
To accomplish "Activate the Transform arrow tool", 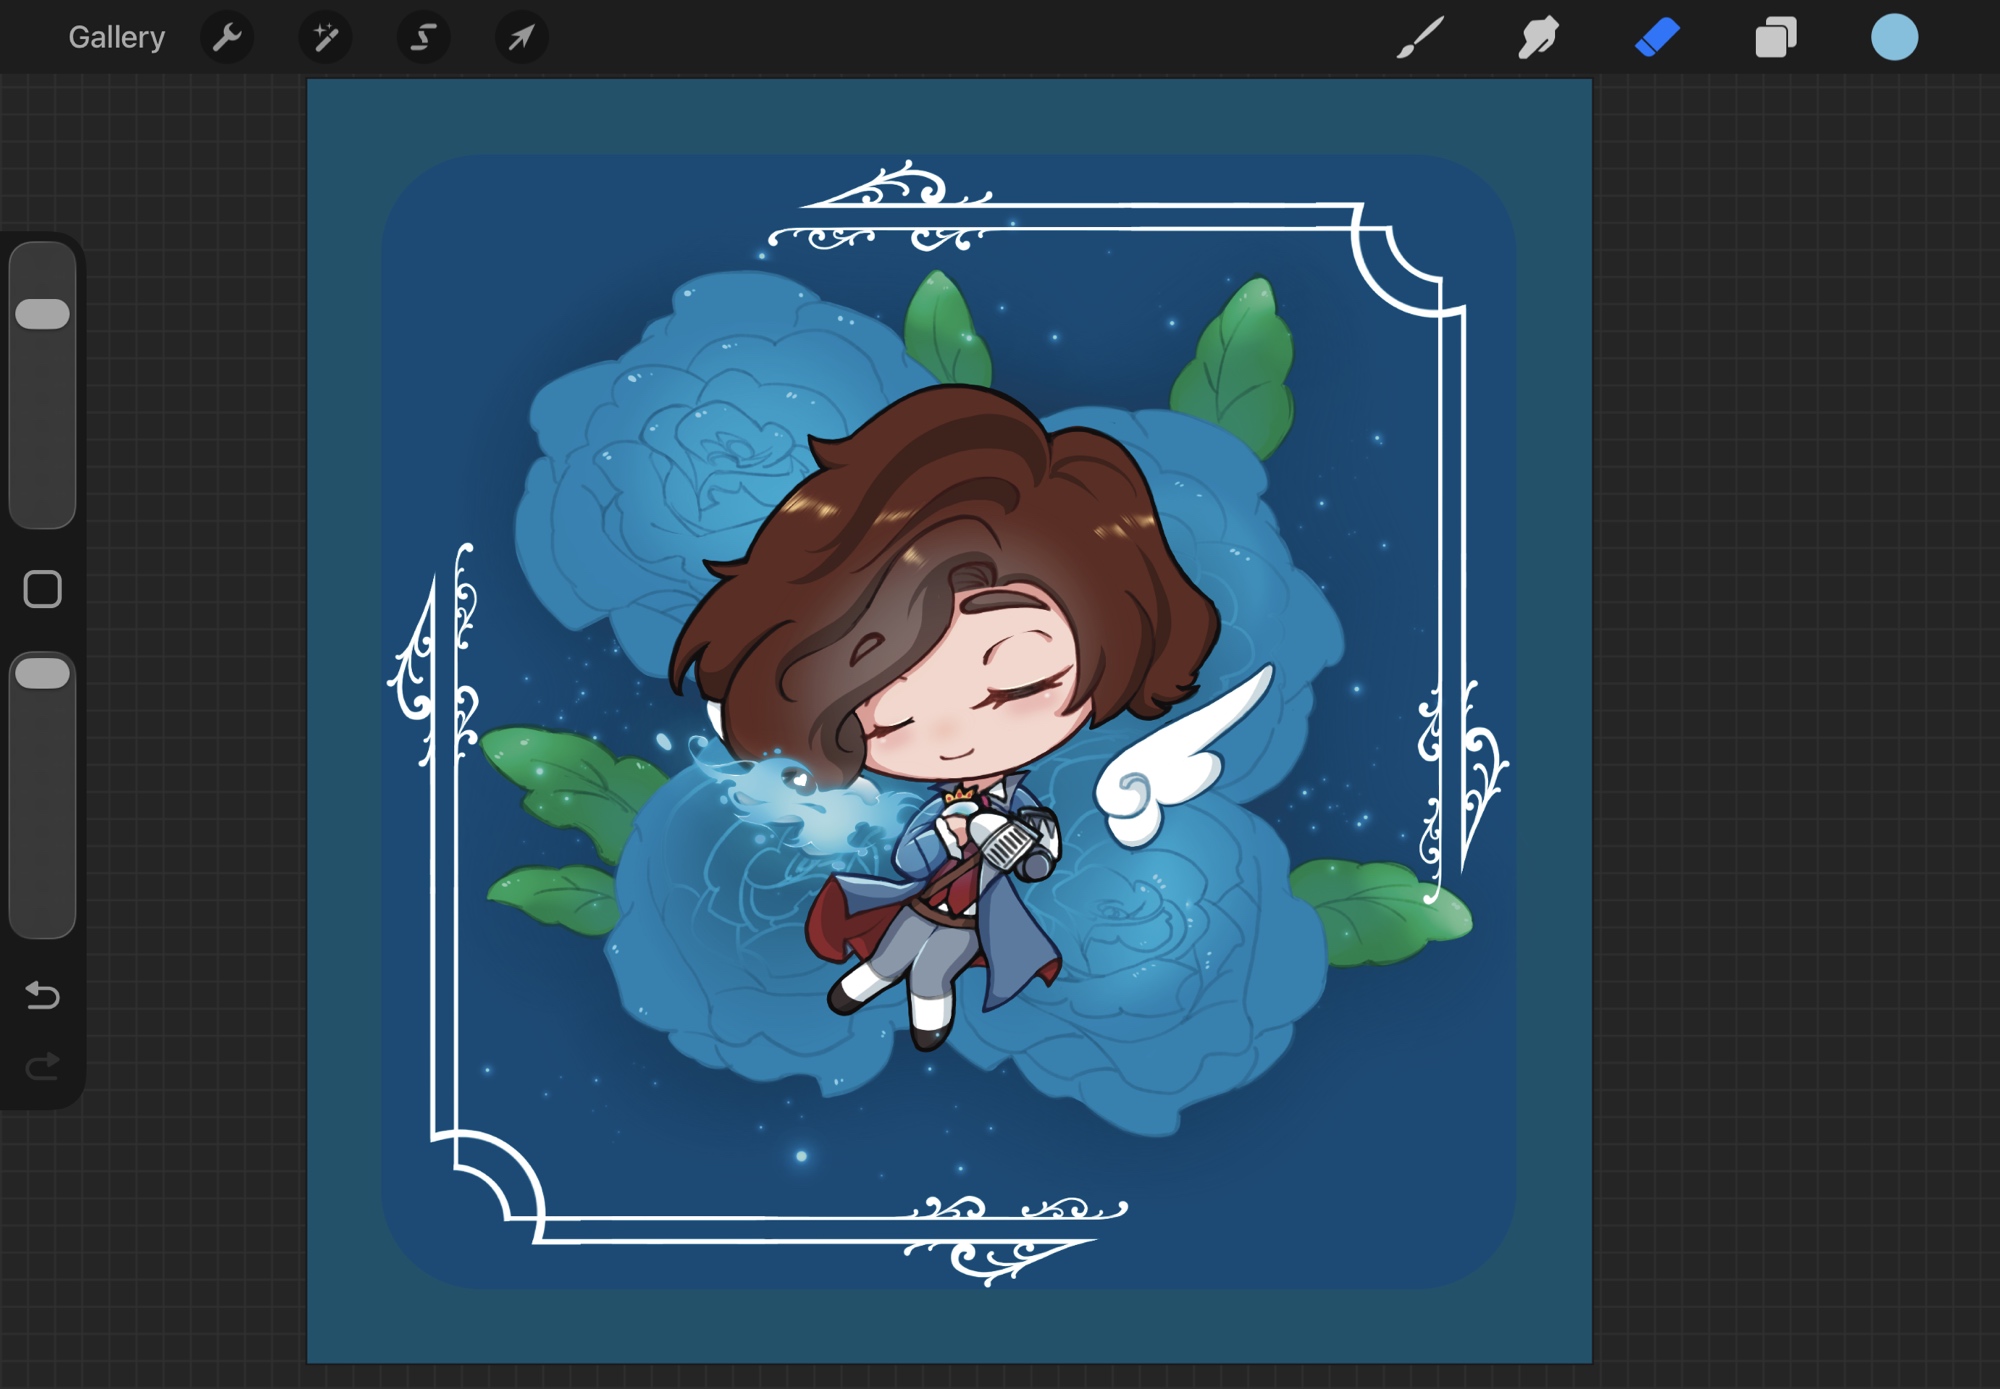I will (521, 38).
